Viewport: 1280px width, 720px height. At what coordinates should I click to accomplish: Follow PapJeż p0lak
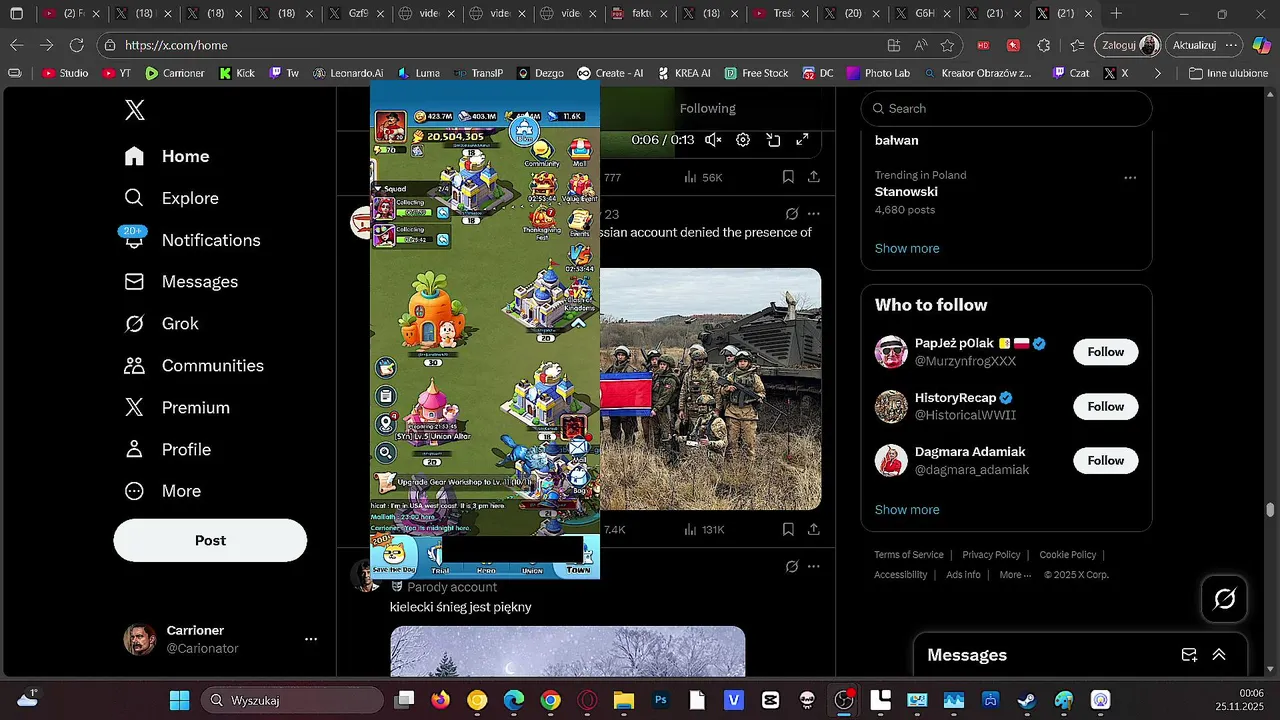click(x=1106, y=352)
